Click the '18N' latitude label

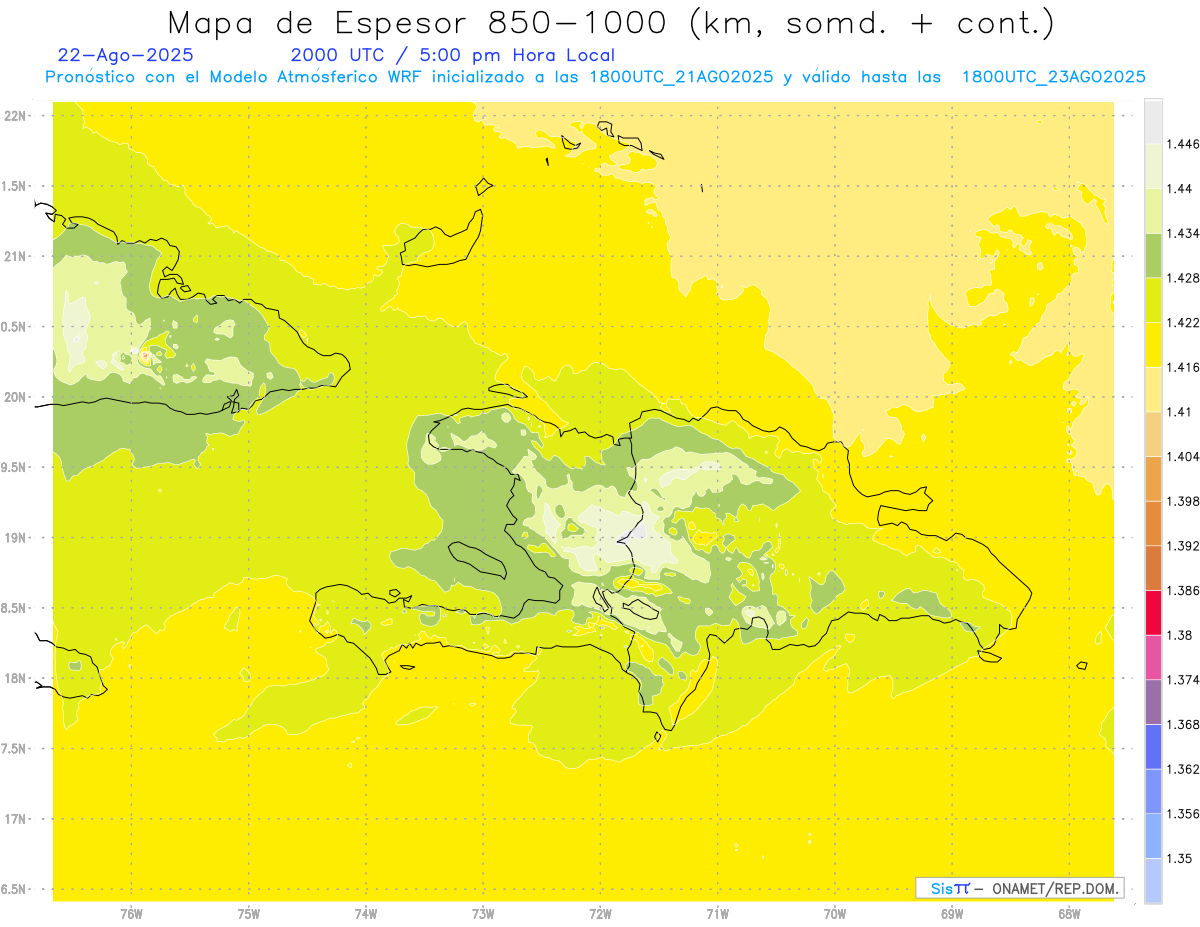point(17,678)
